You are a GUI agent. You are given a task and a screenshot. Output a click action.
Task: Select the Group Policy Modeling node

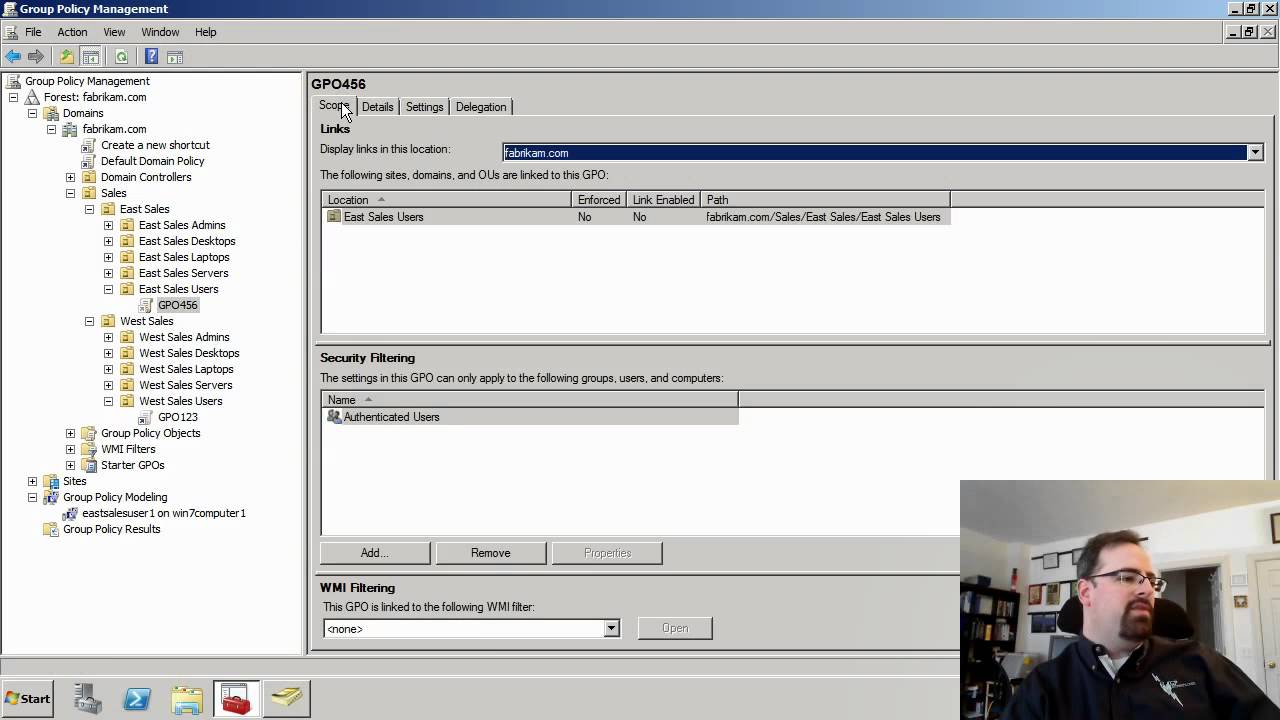coord(115,497)
